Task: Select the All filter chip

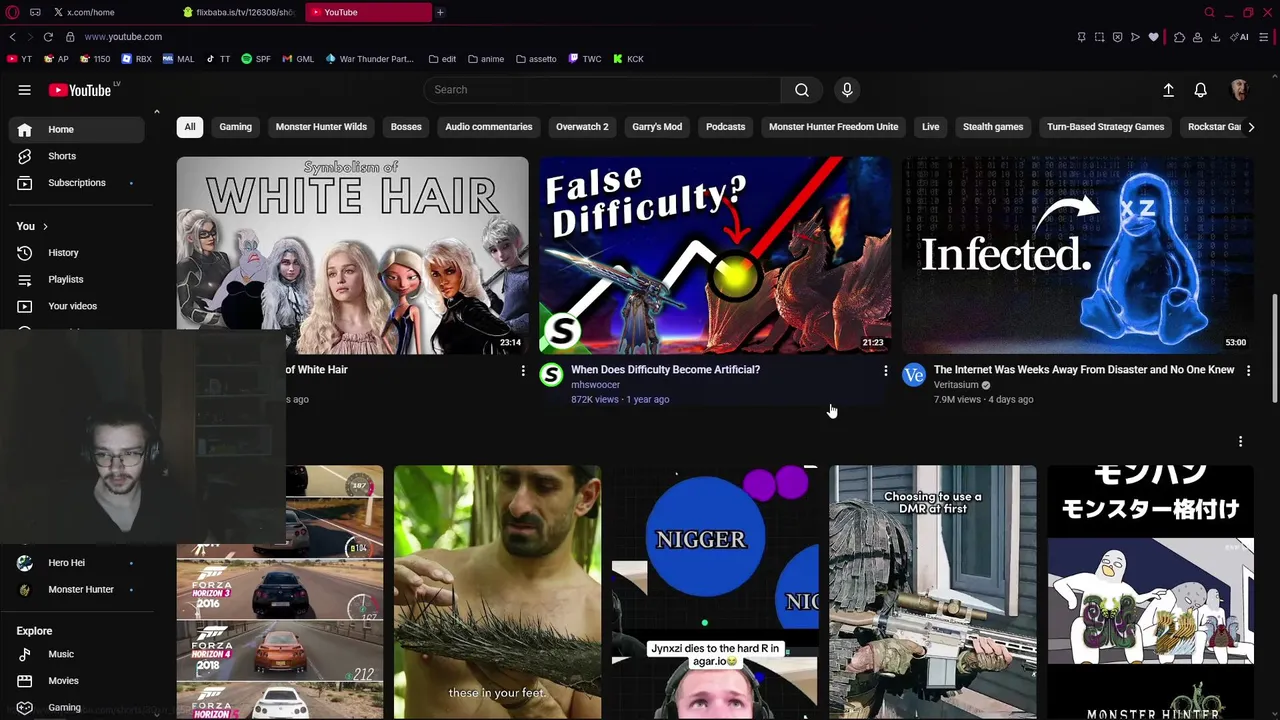Action: [190, 127]
